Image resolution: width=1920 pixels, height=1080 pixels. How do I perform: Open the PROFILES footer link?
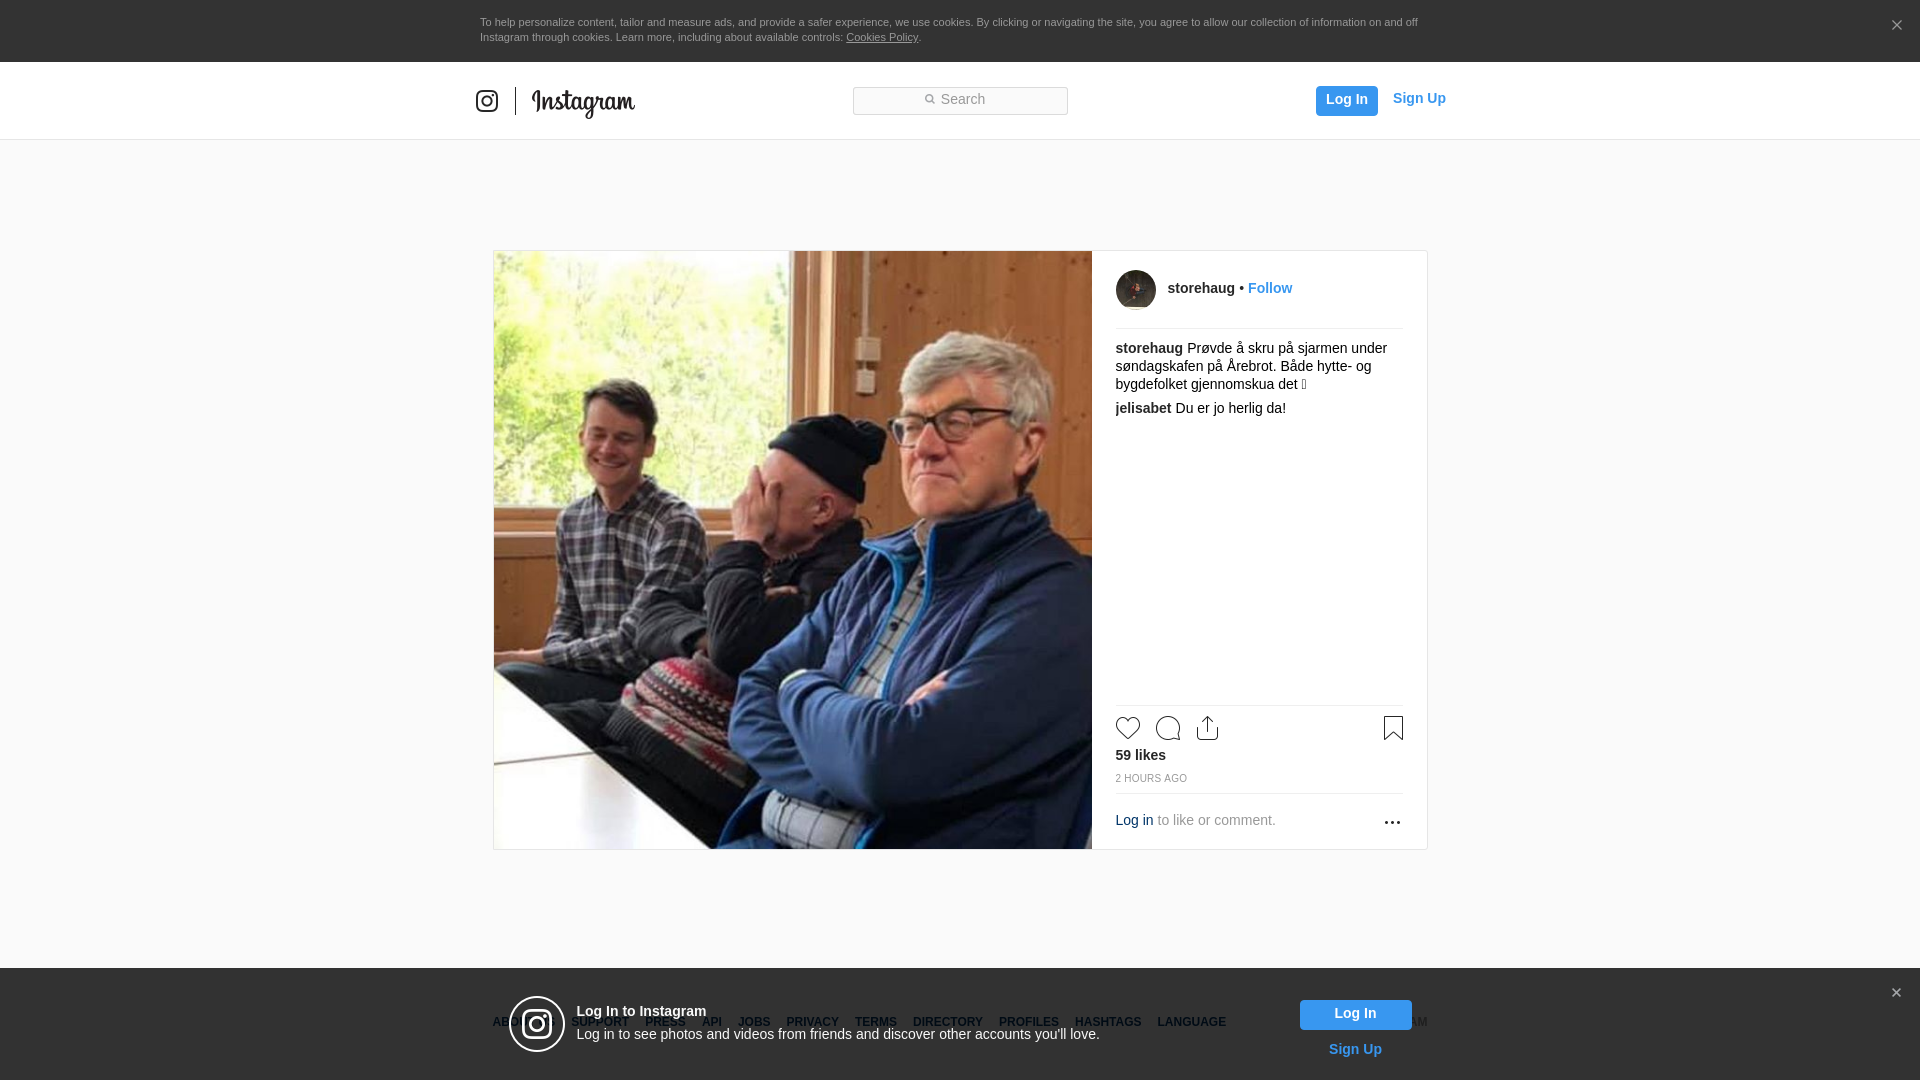(1029, 1022)
